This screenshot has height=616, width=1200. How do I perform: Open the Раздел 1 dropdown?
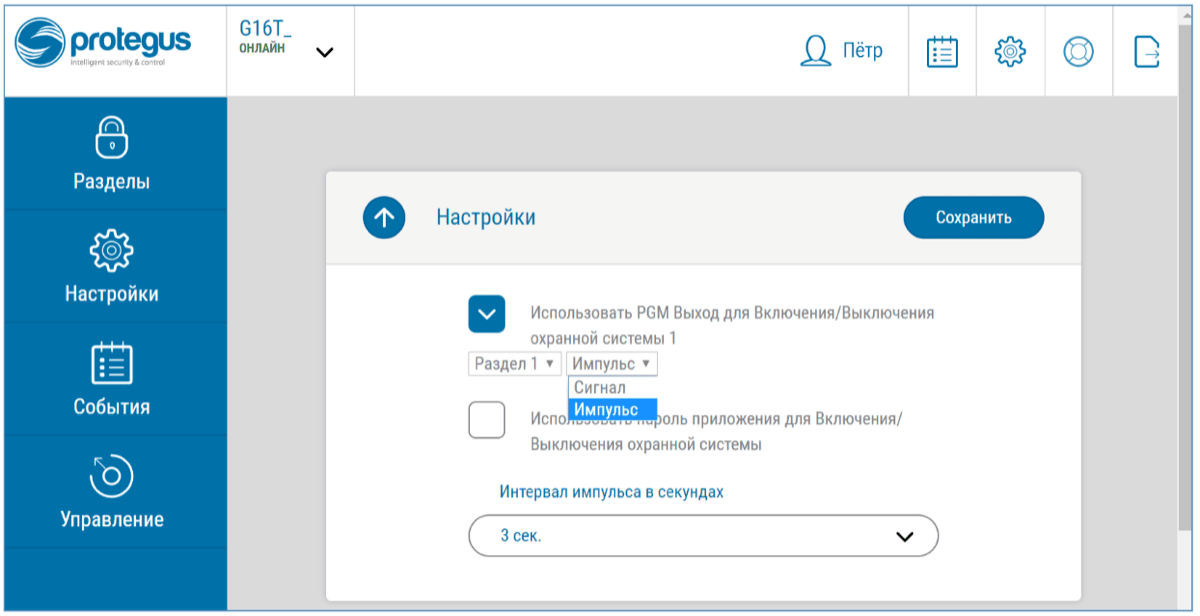click(514, 364)
